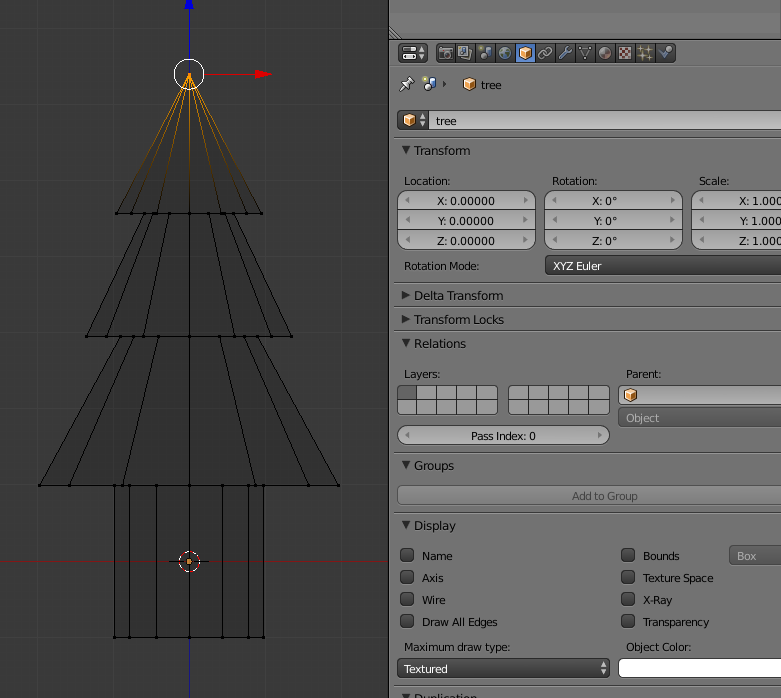Image resolution: width=781 pixels, height=698 pixels.
Task: Enable the Draw All Edges checkbox
Action: [x=407, y=621]
